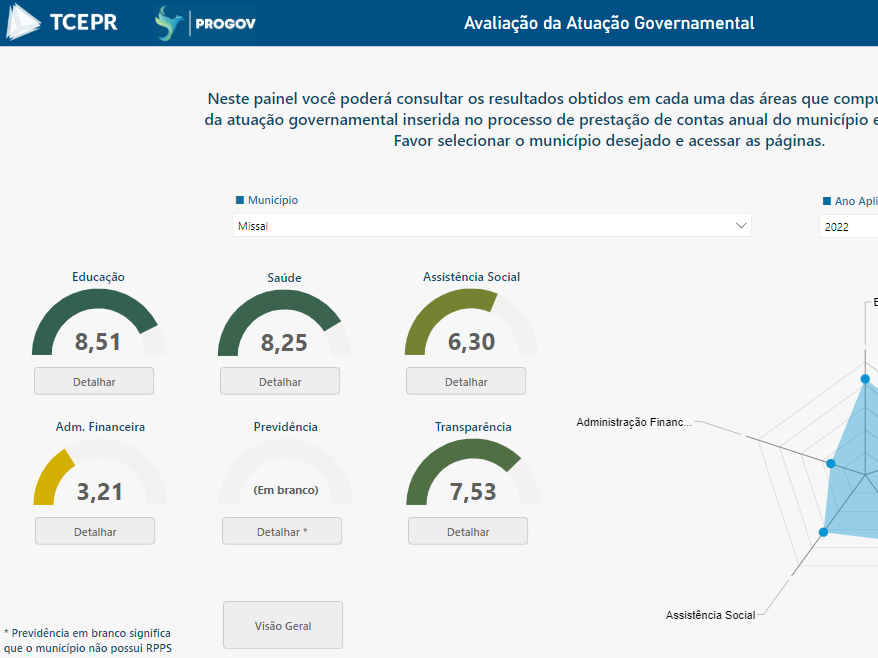Click Detalhar under Assistência Social
Viewport: 878px width, 658px height.
pyautogui.click(x=466, y=381)
